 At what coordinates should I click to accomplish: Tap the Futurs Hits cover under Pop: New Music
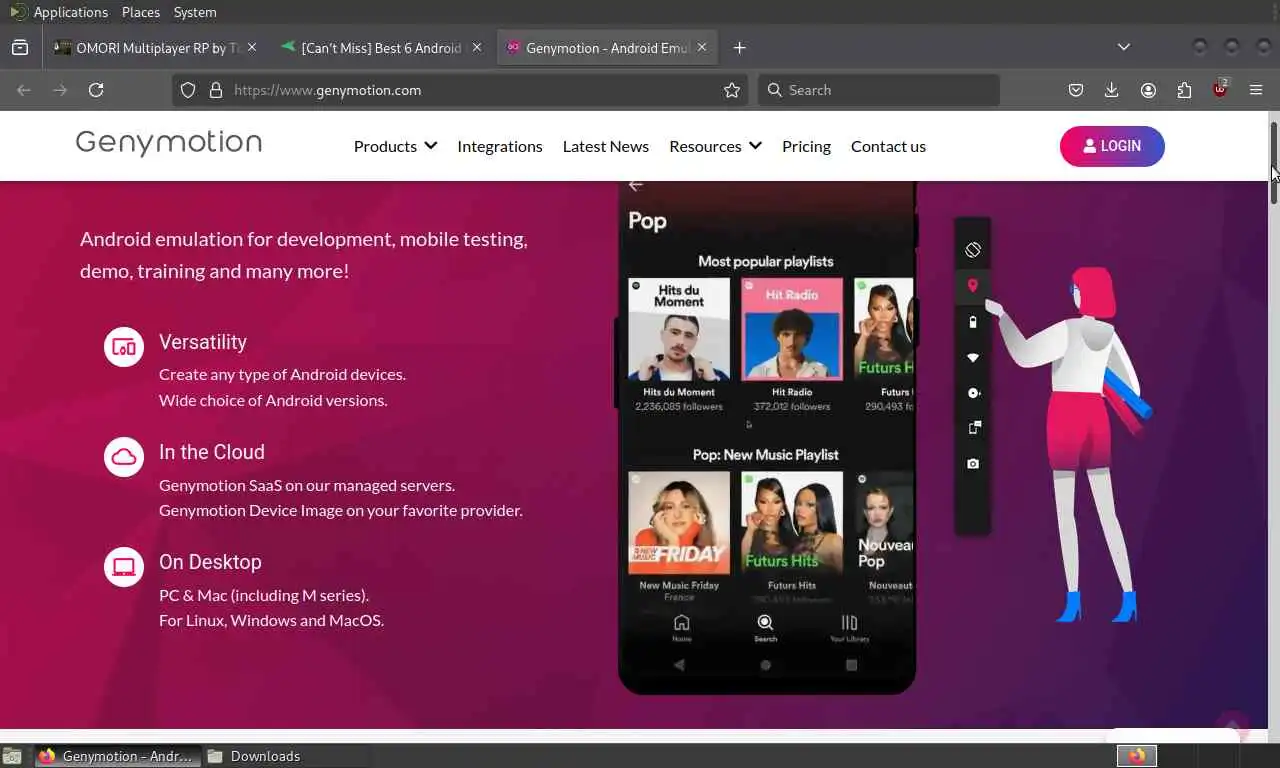[x=792, y=523]
